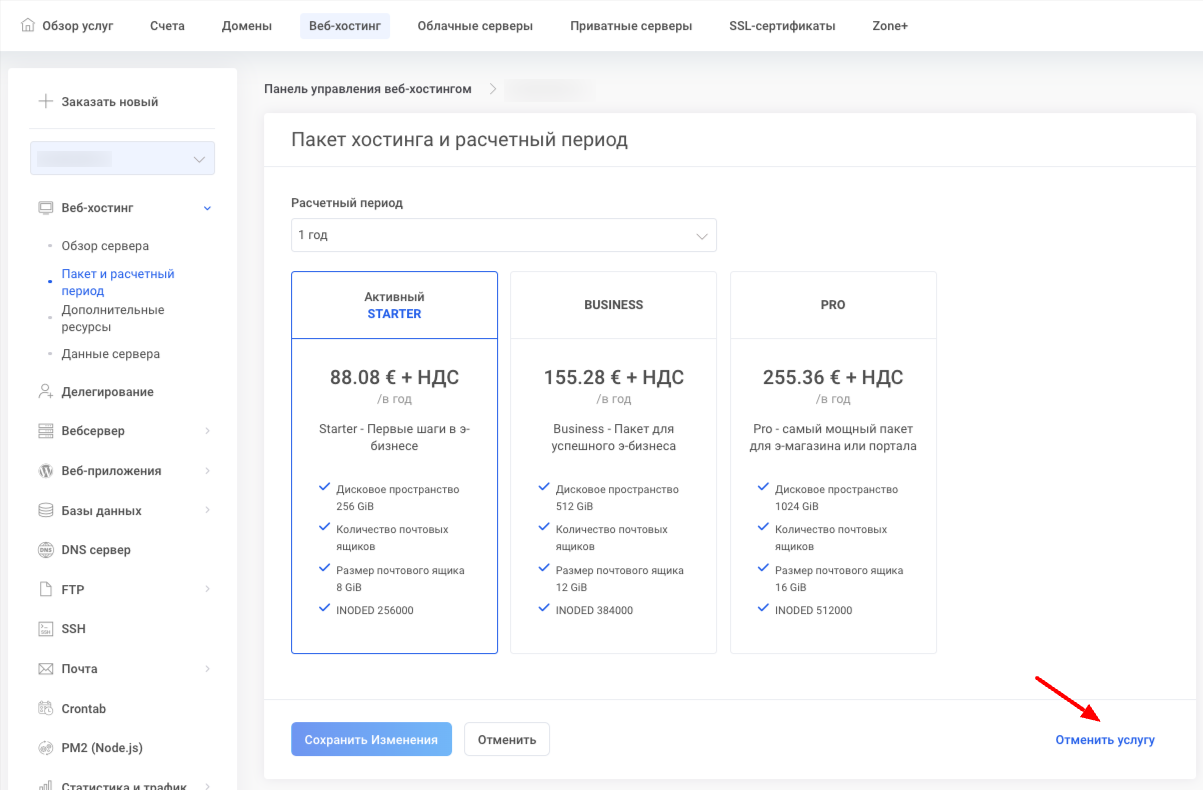Click the Базы данных database icon
This screenshot has width=1203, height=790.
coord(45,511)
